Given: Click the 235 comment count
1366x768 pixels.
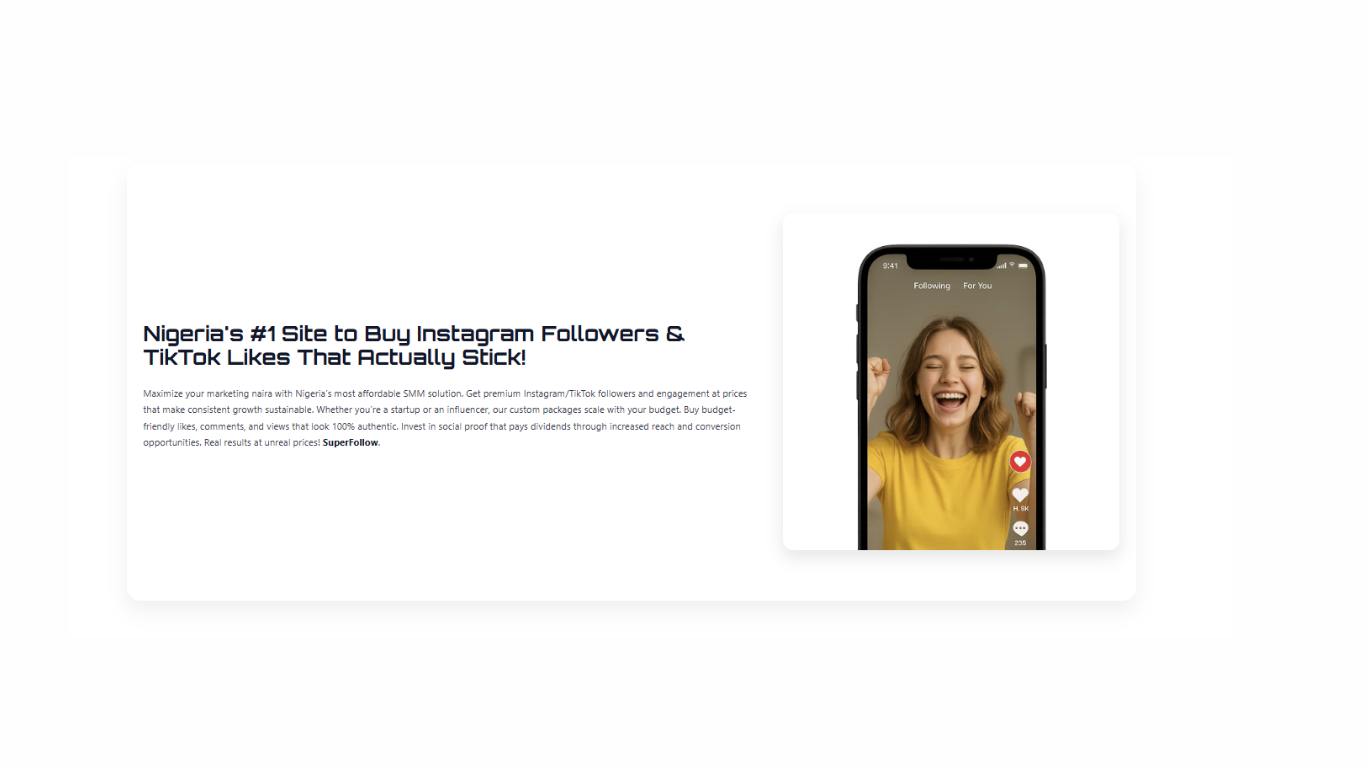Looking at the screenshot, I should [1020, 543].
